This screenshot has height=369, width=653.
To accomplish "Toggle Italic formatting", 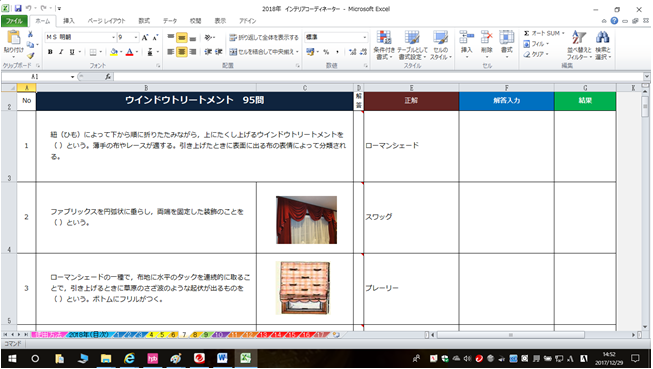I will [61, 52].
